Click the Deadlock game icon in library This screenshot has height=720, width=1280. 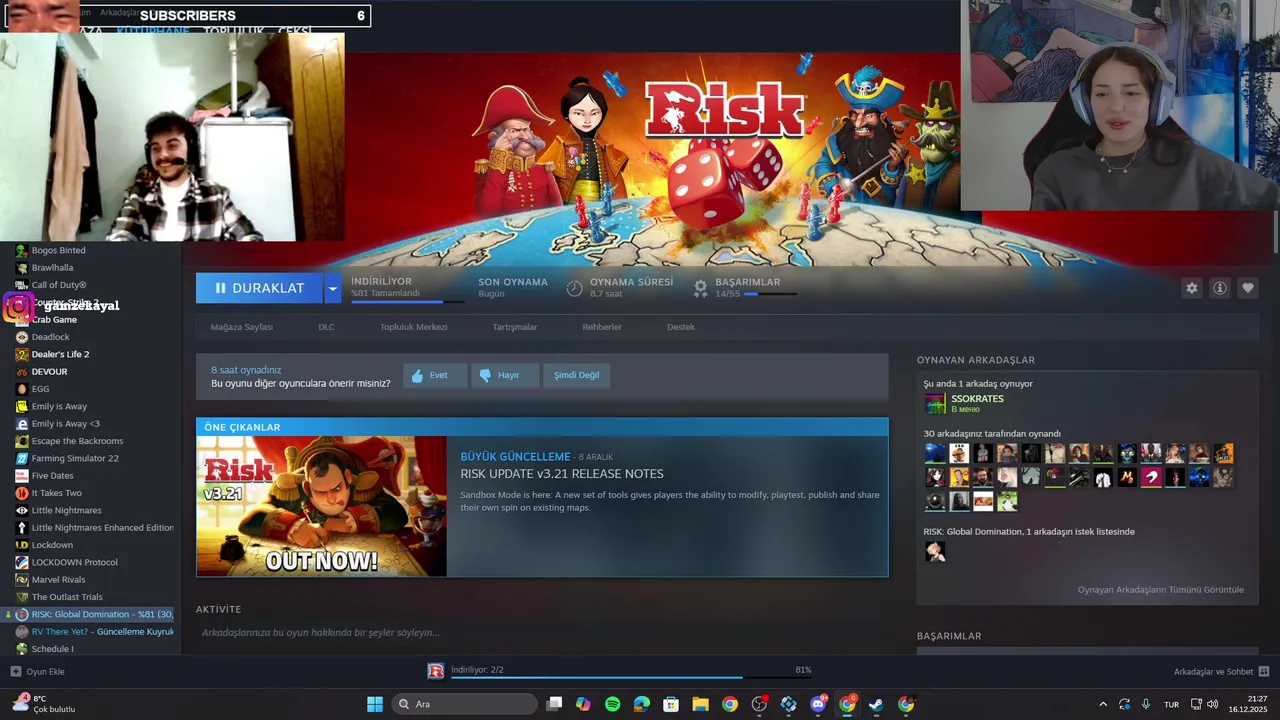point(22,337)
